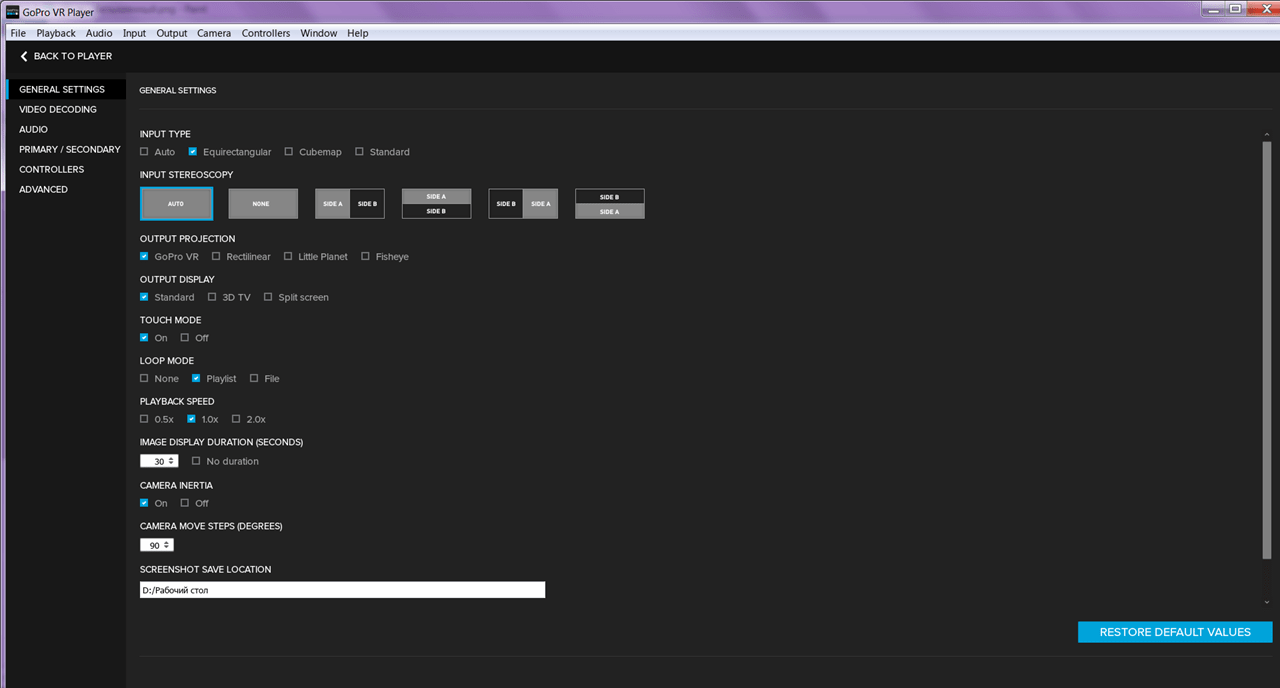This screenshot has width=1280, height=688.
Task: Select 3D TV output display
Action: tap(212, 297)
